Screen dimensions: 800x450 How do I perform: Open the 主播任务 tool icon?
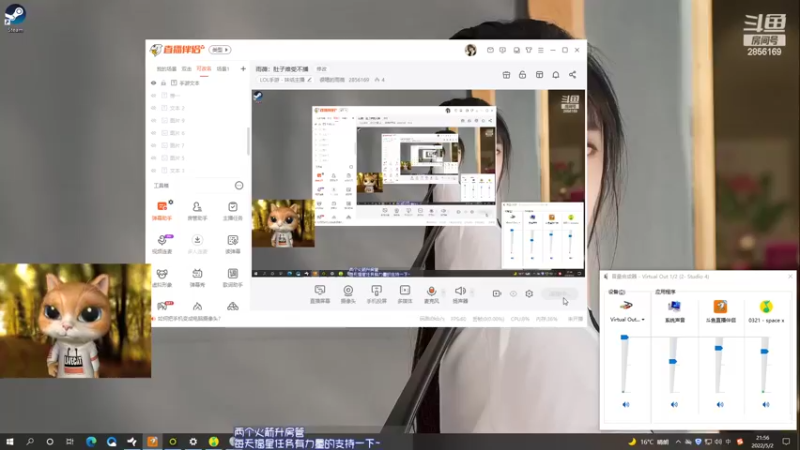pyautogui.click(x=233, y=211)
